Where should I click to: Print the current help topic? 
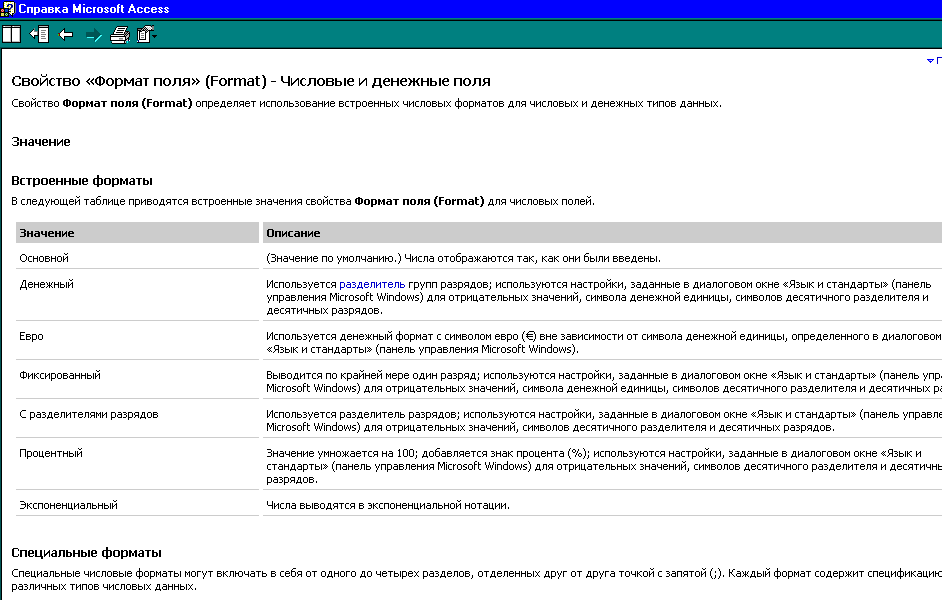click(120, 35)
